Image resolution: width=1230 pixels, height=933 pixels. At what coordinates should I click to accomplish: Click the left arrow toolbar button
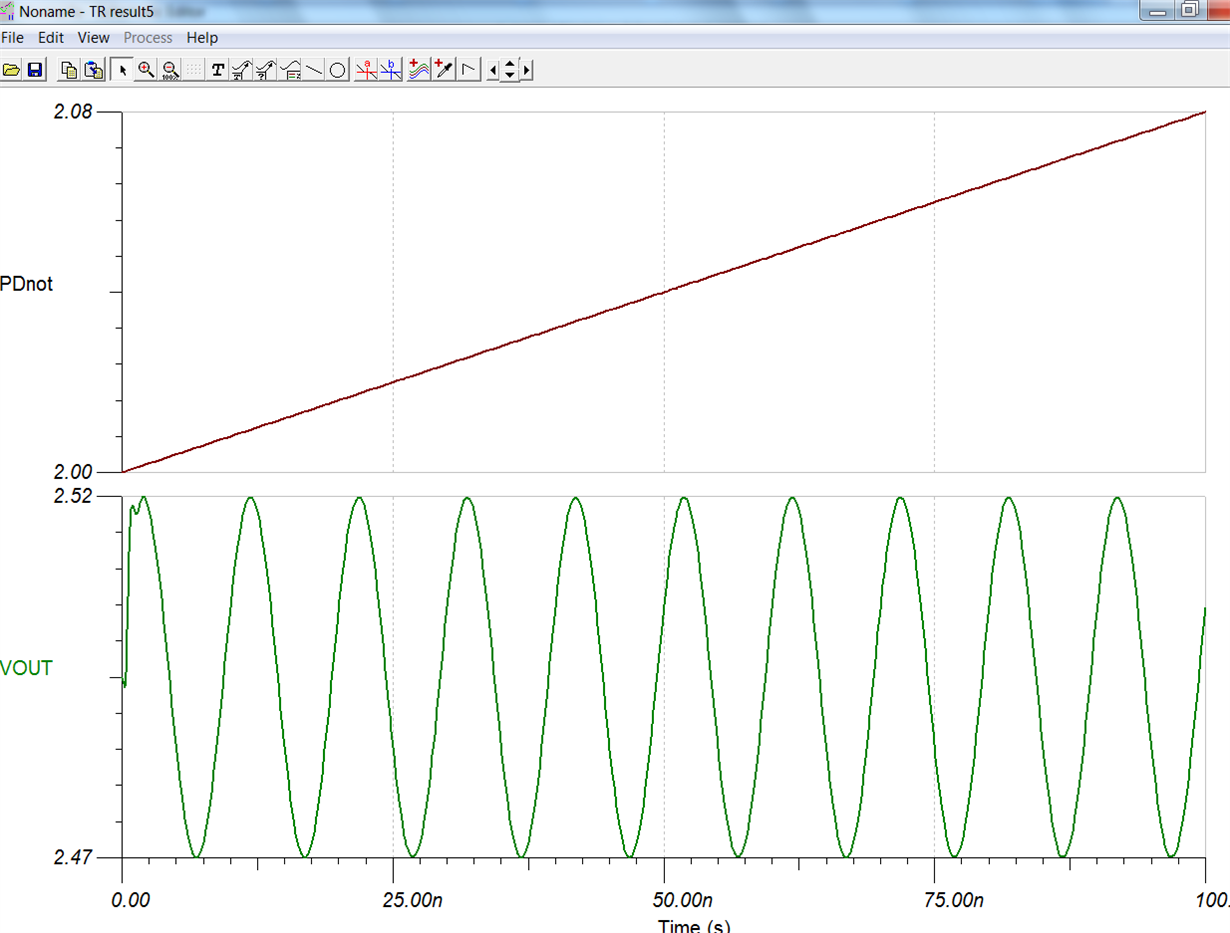493,70
